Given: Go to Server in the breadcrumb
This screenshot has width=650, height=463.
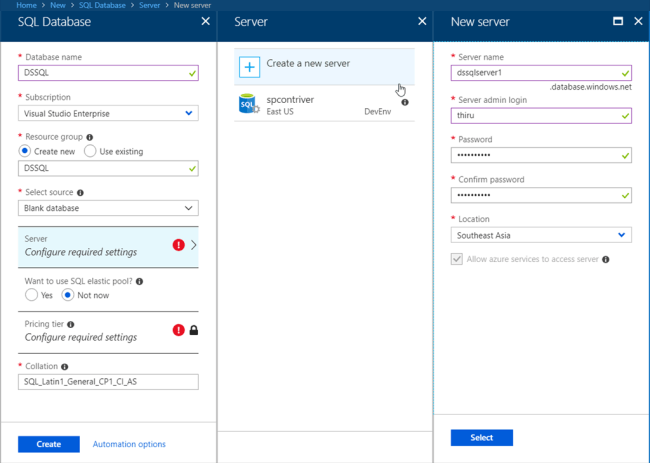Looking at the screenshot, I should click(x=149, y=5).
